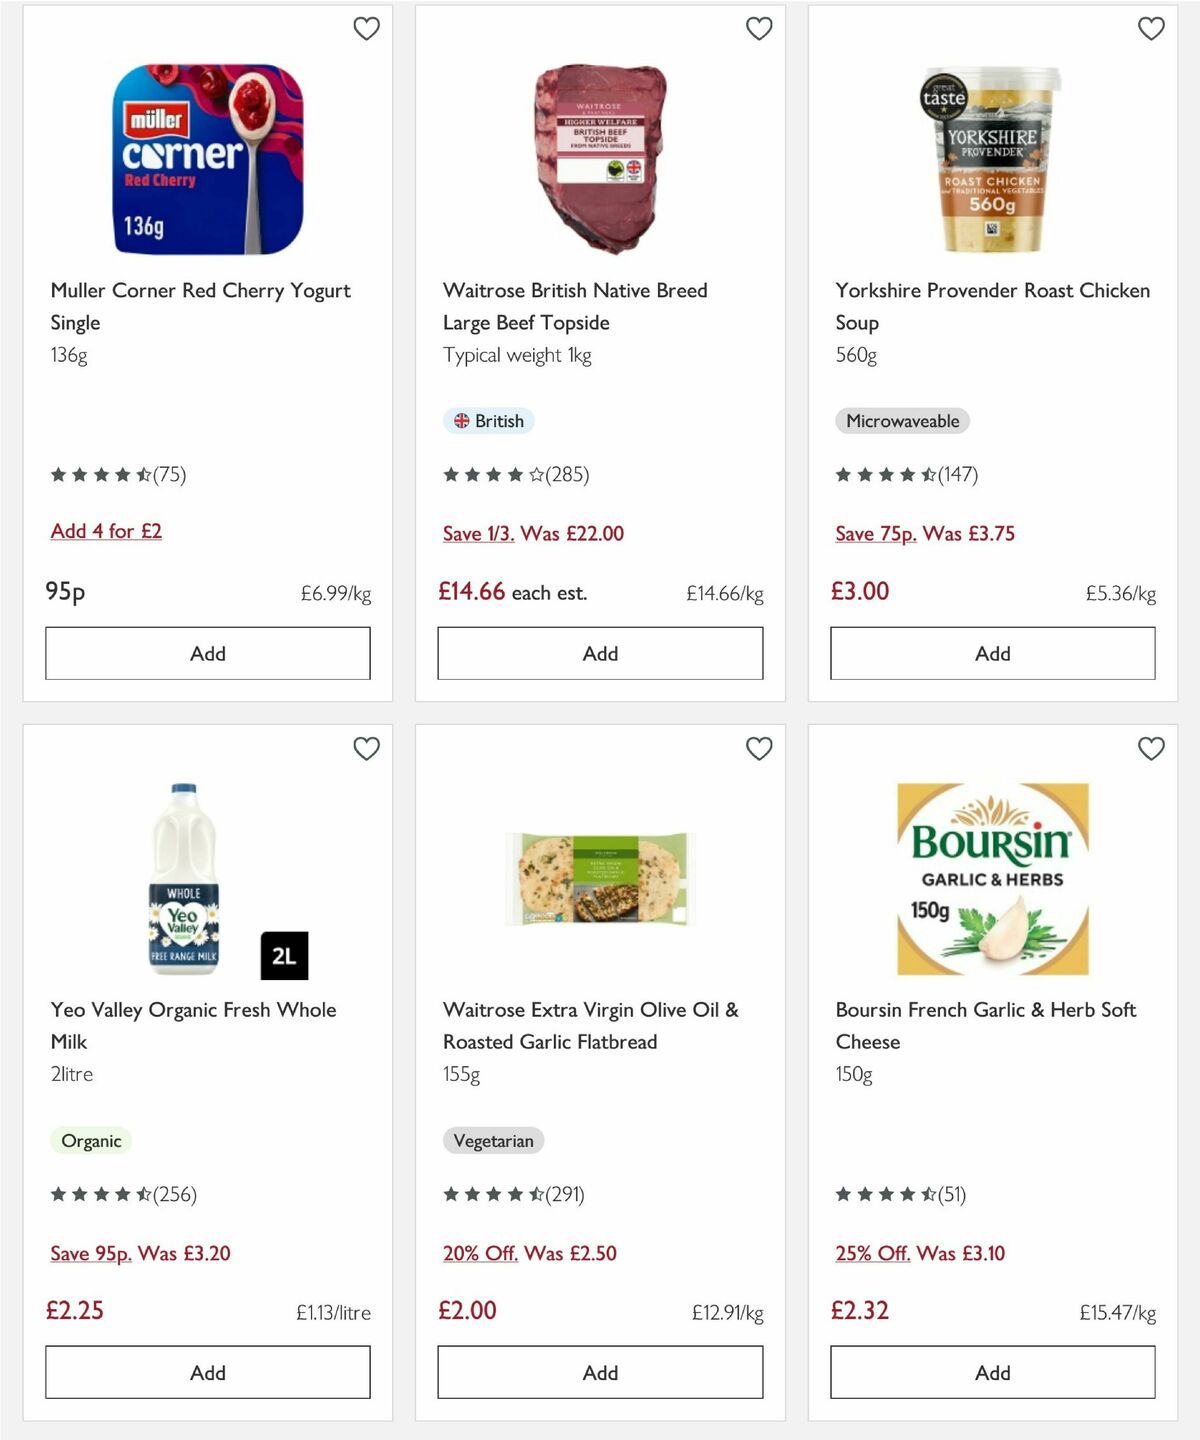Click the heart icon on the garlic flatbread

pyautogui.click(x=759, y=748)
